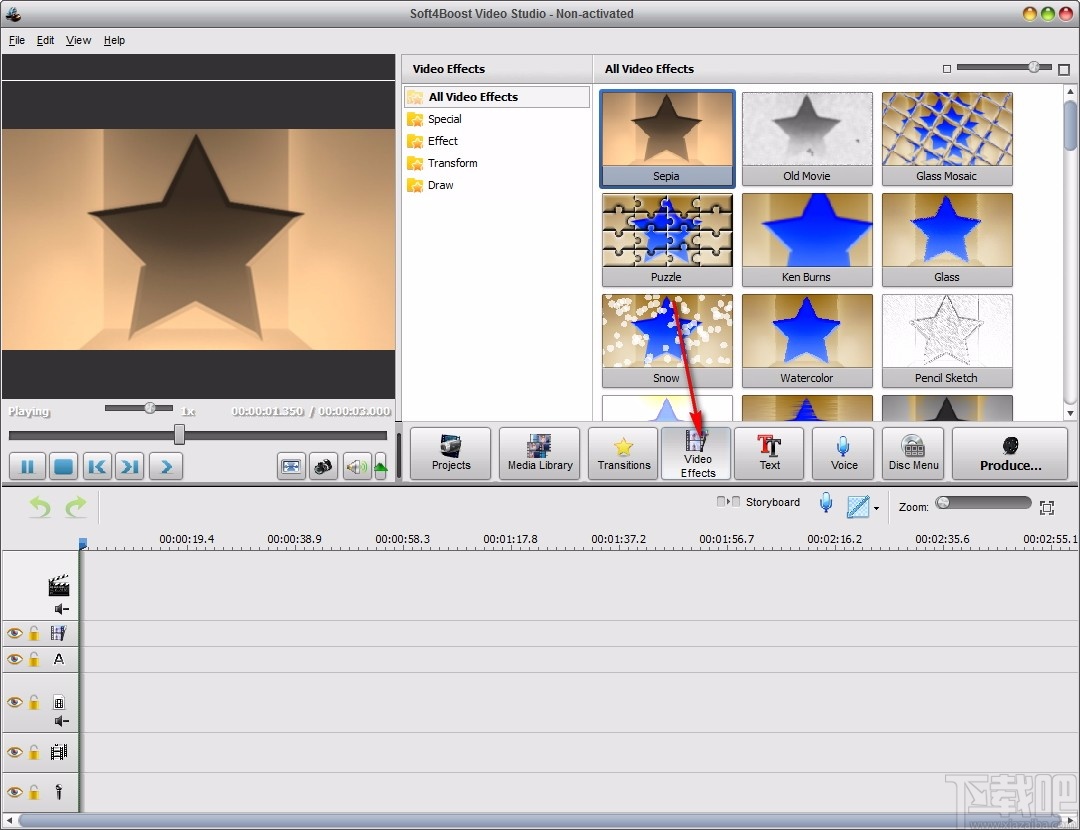The height and width of the screenshot is (830, 1080).
Task: Toggle fullscreen preview mode
Action: click(x=291, y=466)
